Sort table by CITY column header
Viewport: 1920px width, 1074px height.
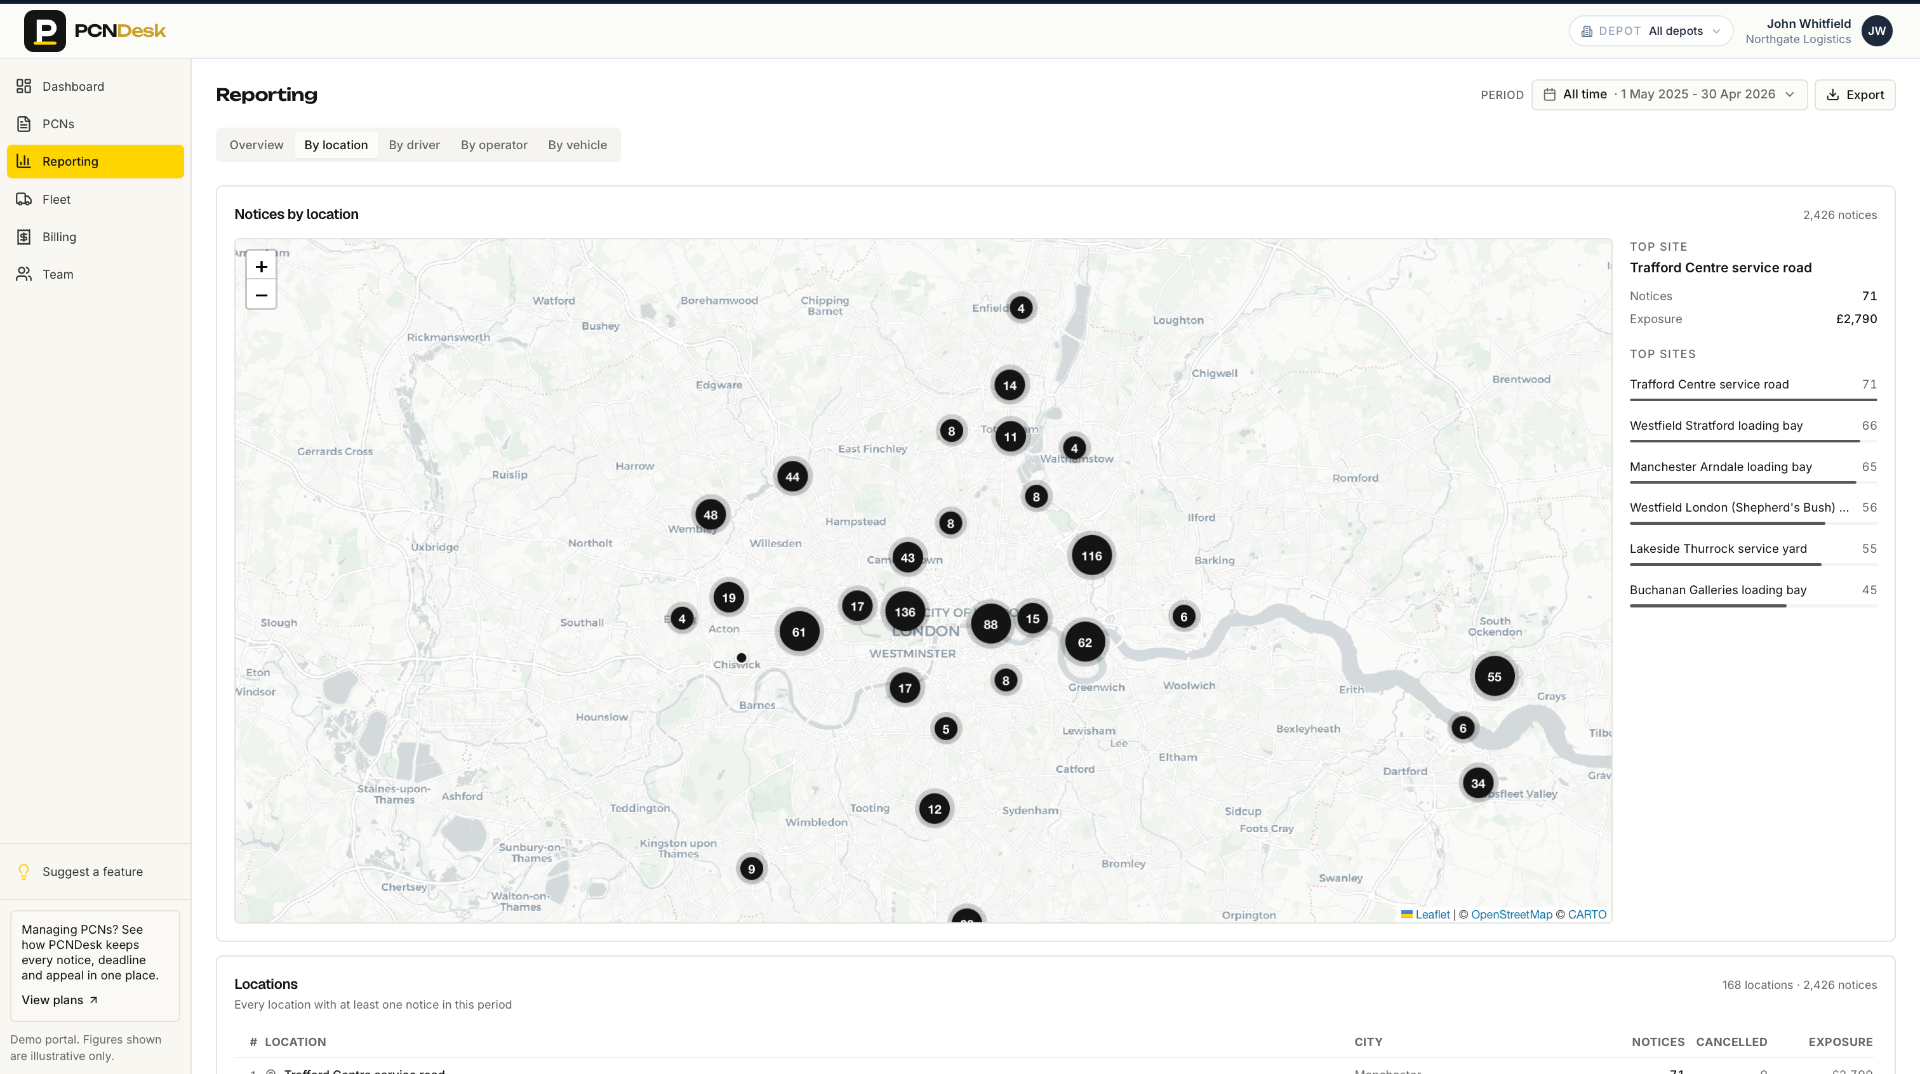point(1368,1042)
